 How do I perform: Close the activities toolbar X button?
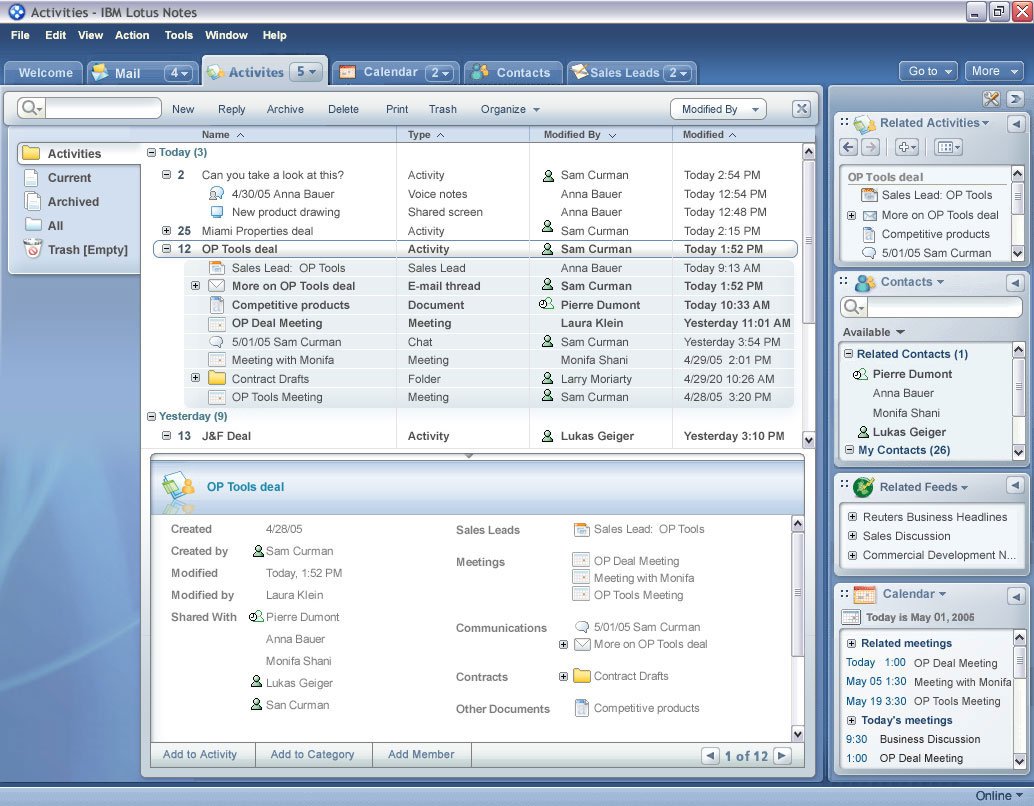pyautogui.click(x=801, y=109)
